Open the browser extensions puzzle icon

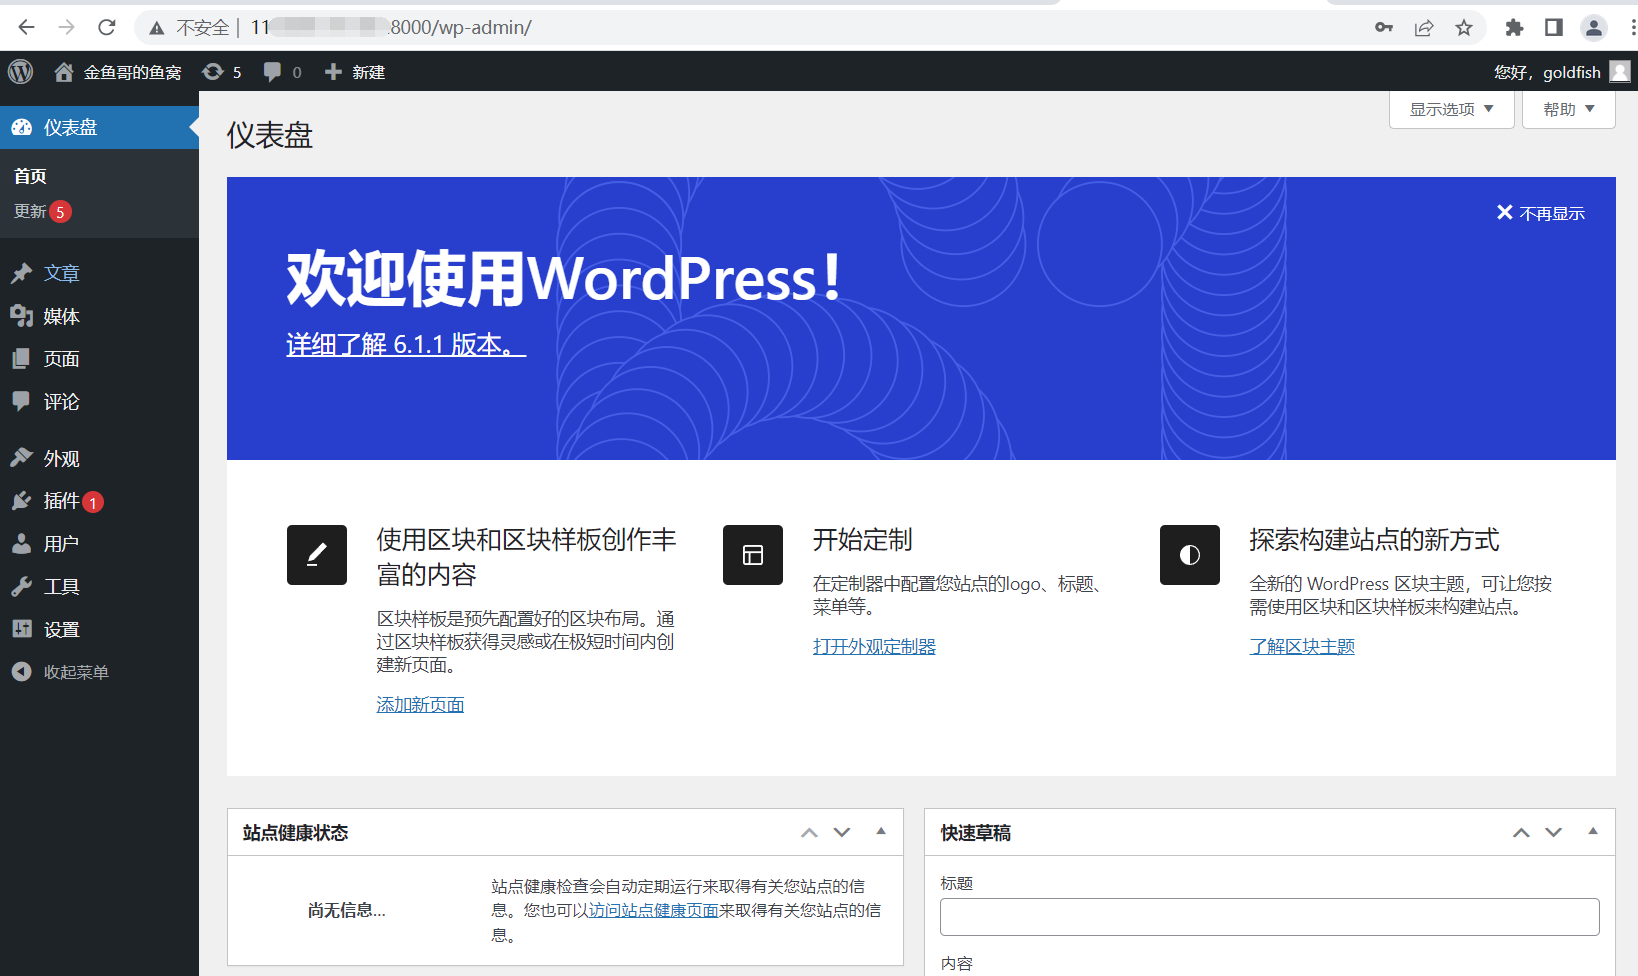(x=1514, y=27)
